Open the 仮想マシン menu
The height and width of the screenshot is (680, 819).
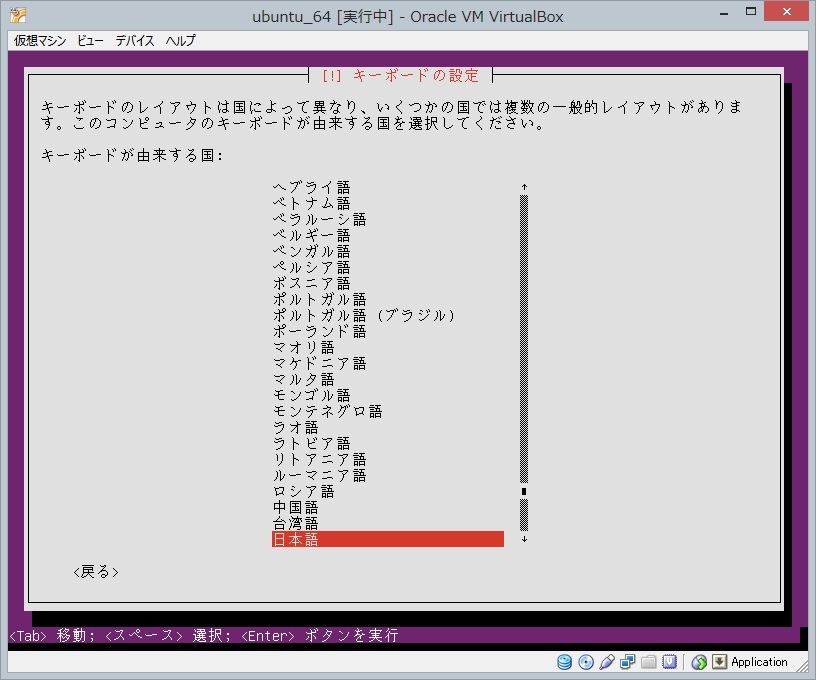pyautogui.click(x=40, y=40)
